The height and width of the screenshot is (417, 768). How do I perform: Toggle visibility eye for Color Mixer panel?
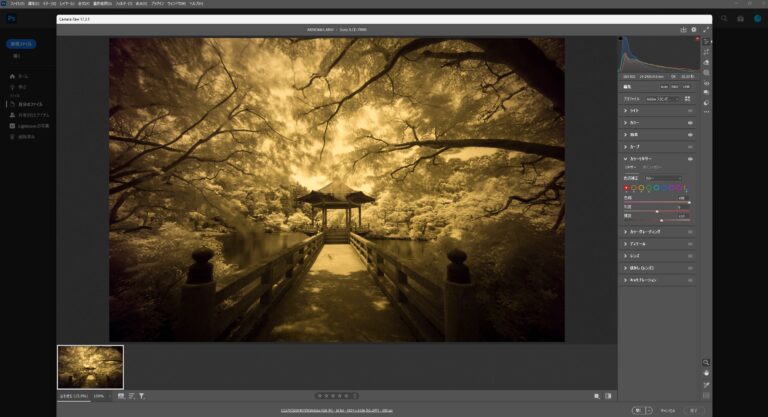tap(690, 158)
